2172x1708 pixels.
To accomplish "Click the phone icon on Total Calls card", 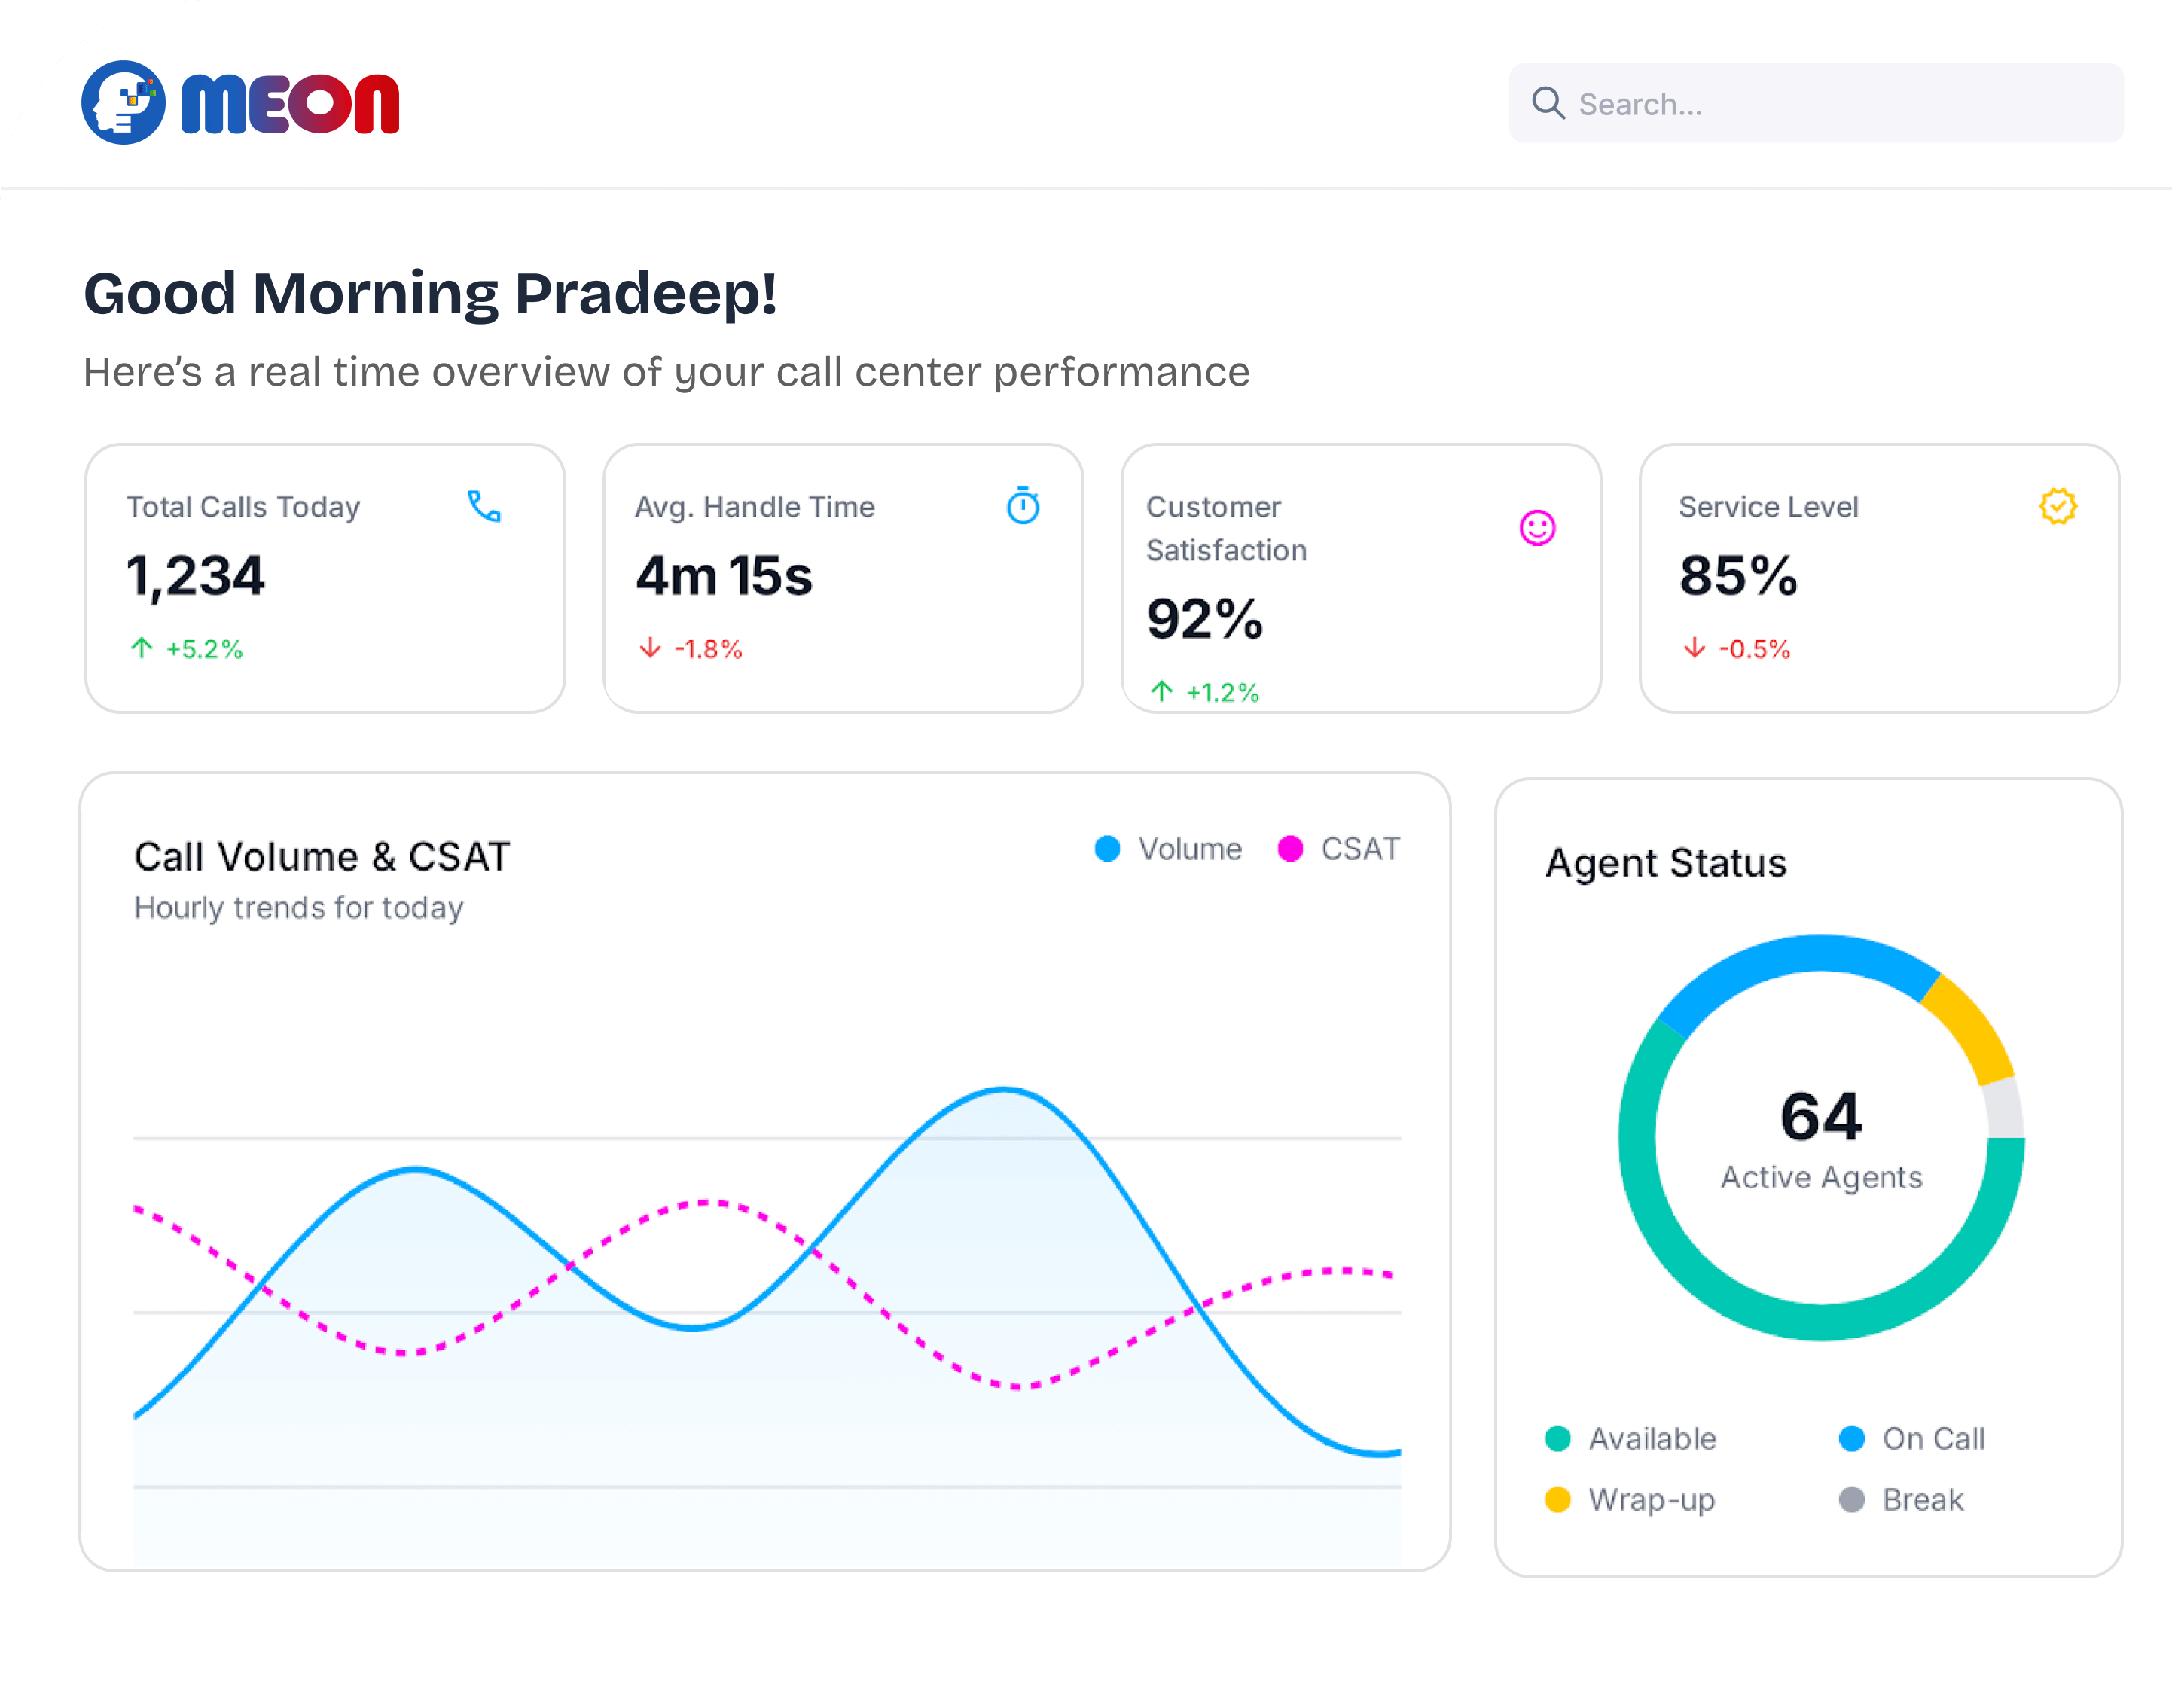I will (484, 506).
